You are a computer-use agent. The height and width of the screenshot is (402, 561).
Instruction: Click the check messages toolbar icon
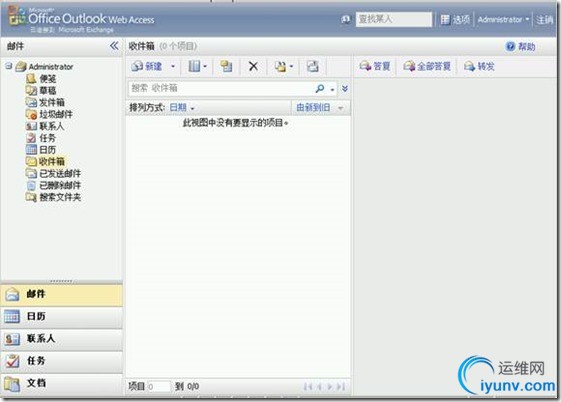click(226, 66)
